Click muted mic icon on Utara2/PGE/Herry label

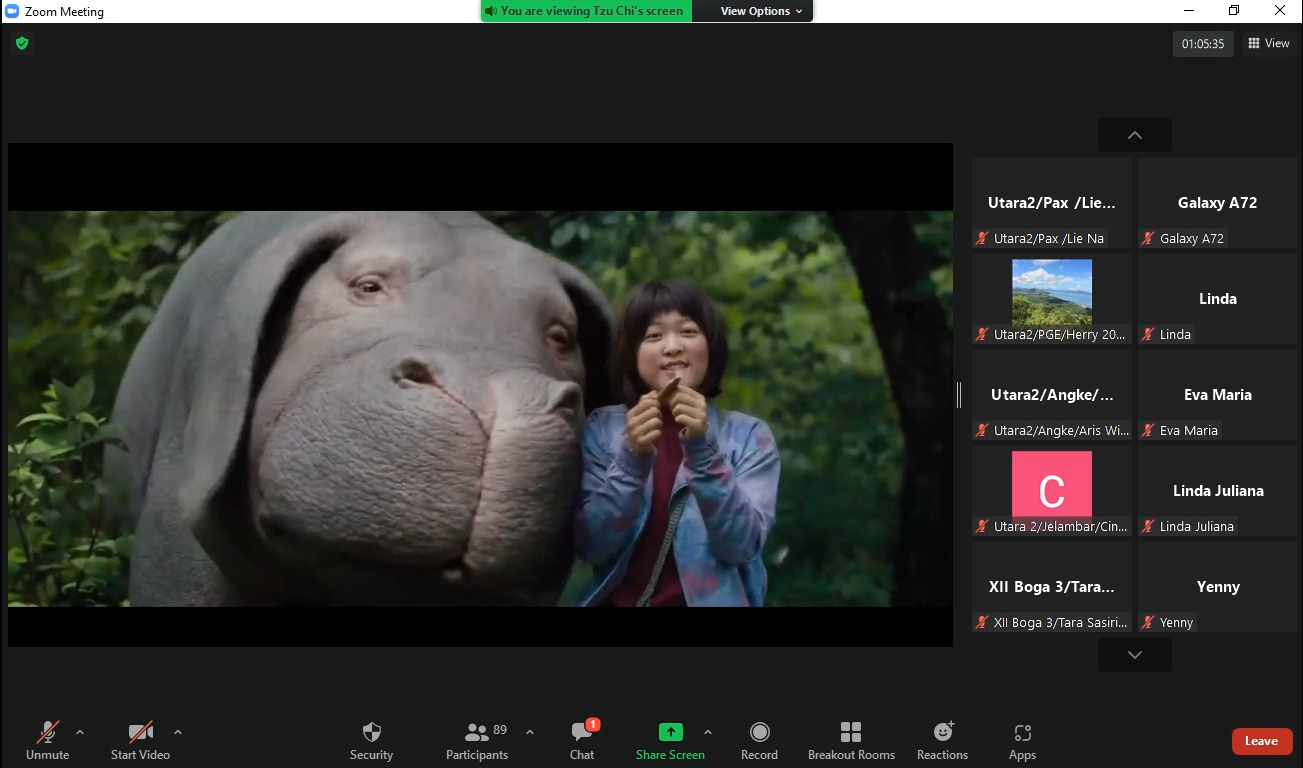[x=983, y=335]
